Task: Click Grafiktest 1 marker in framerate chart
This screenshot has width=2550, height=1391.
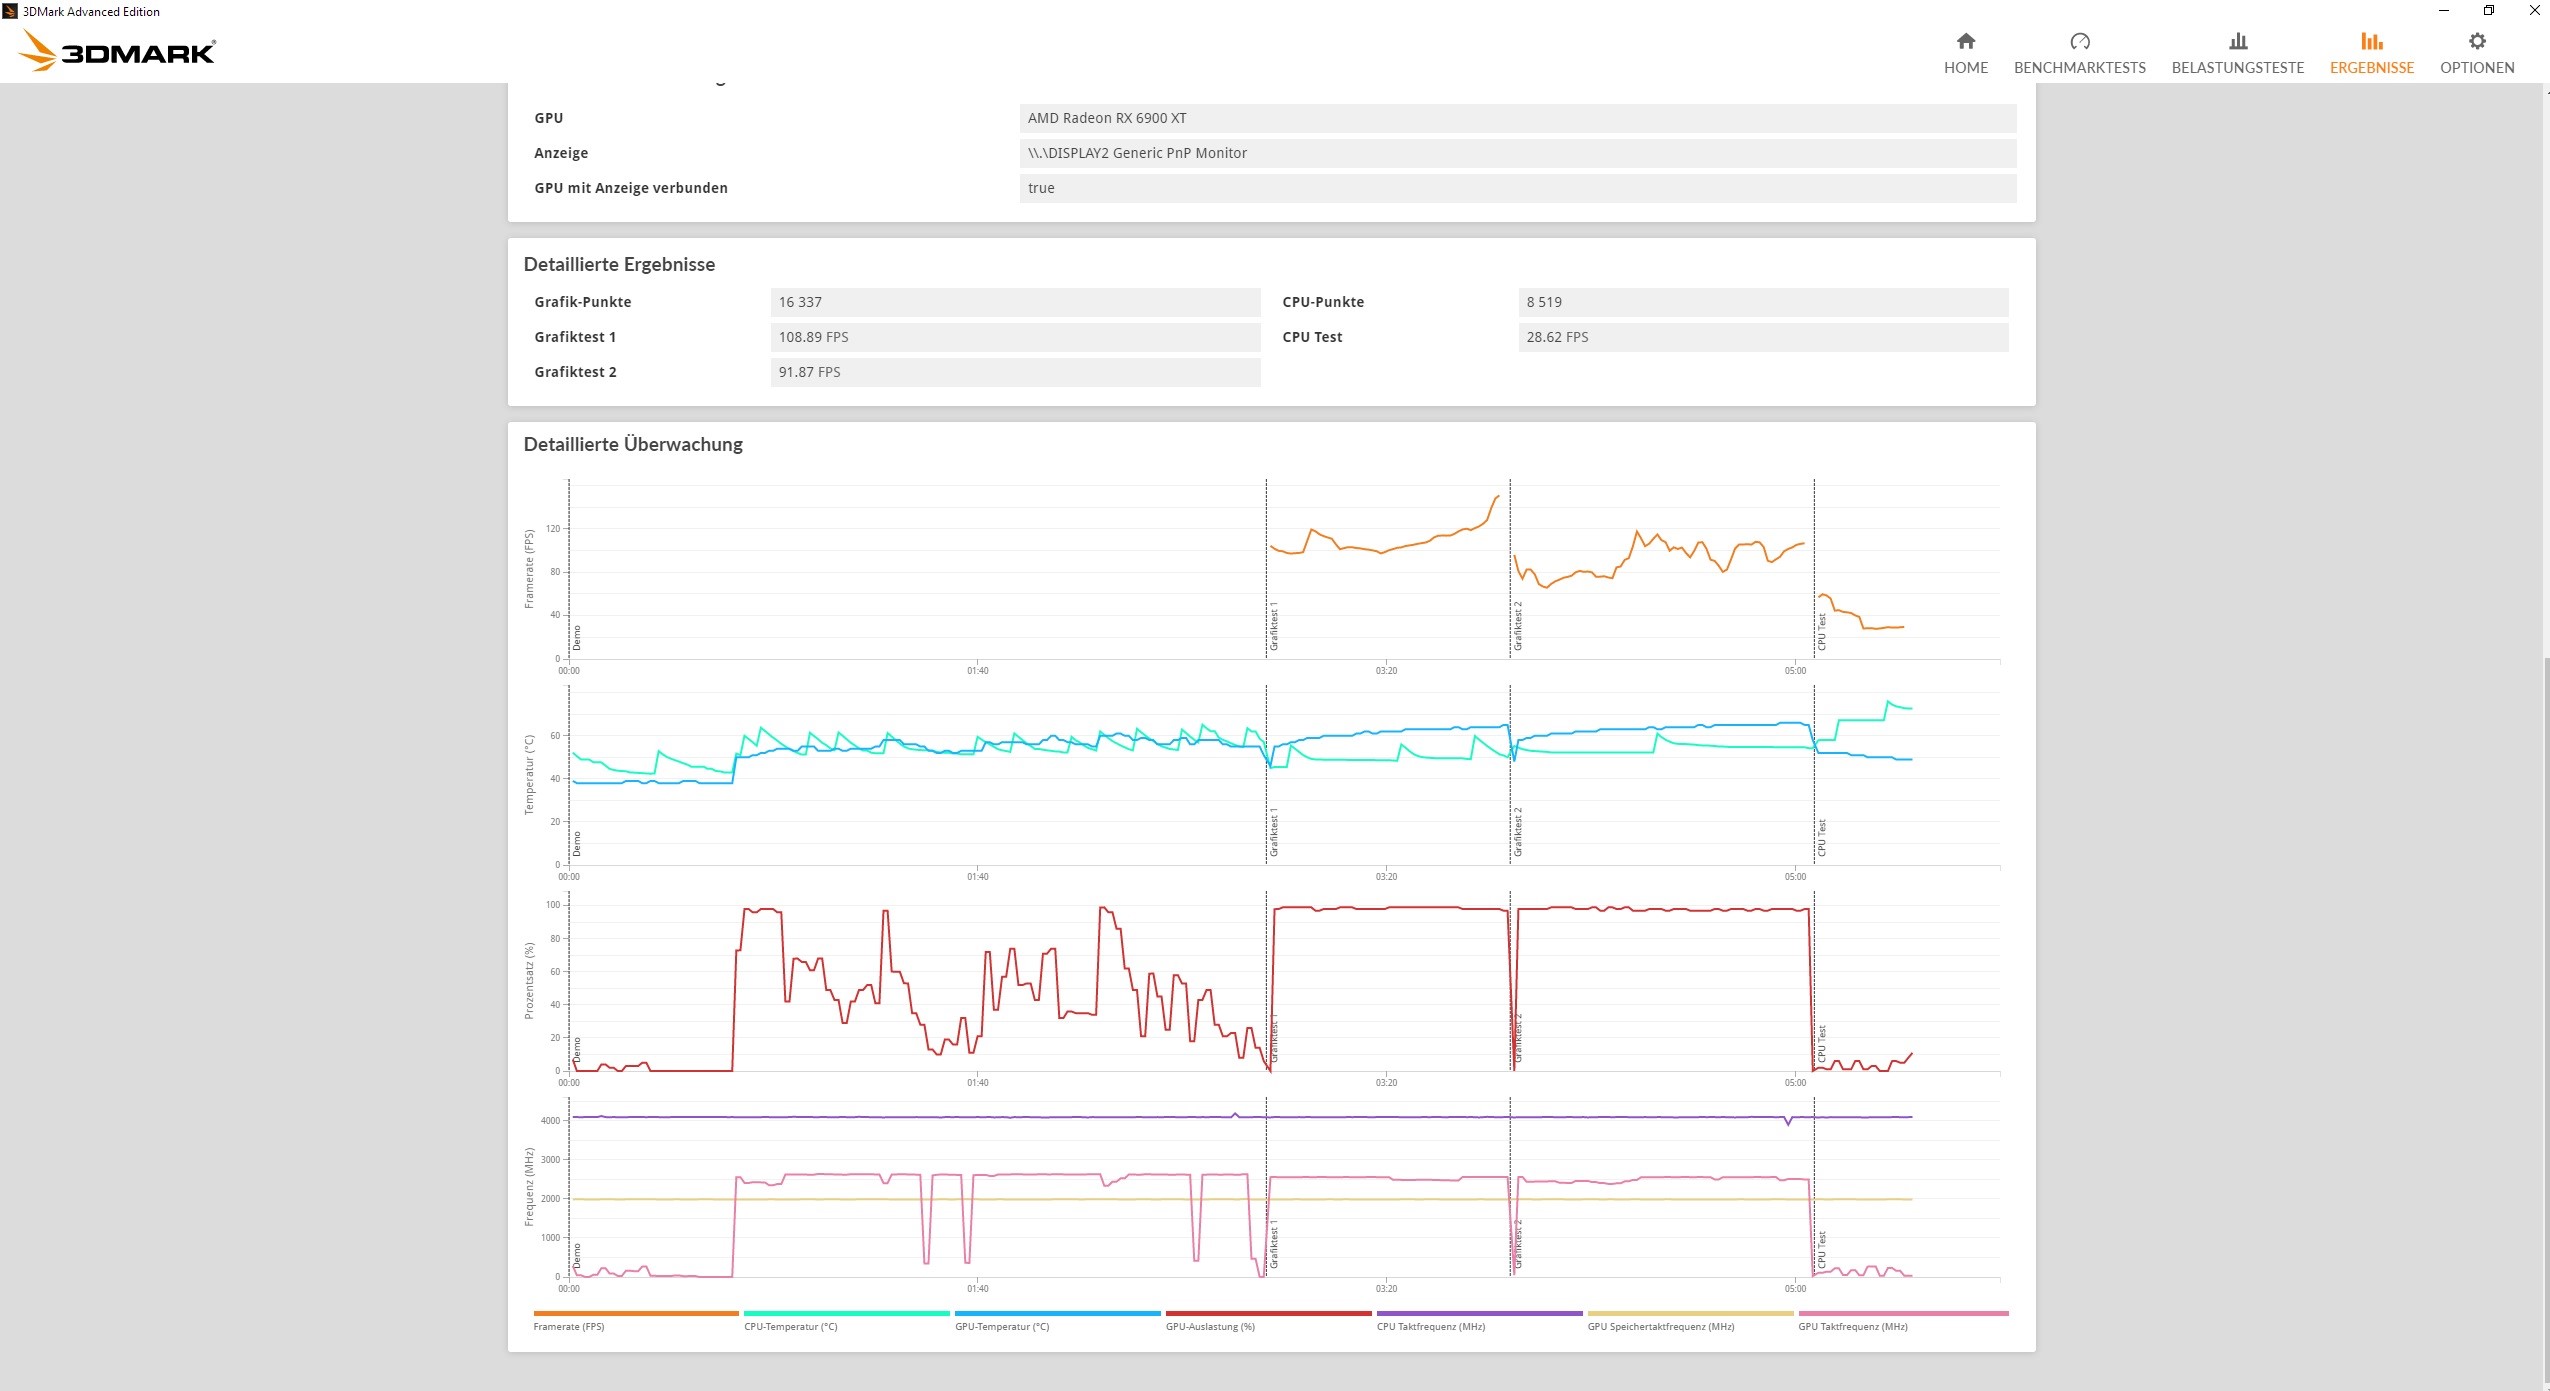Action: [1273, 627]
